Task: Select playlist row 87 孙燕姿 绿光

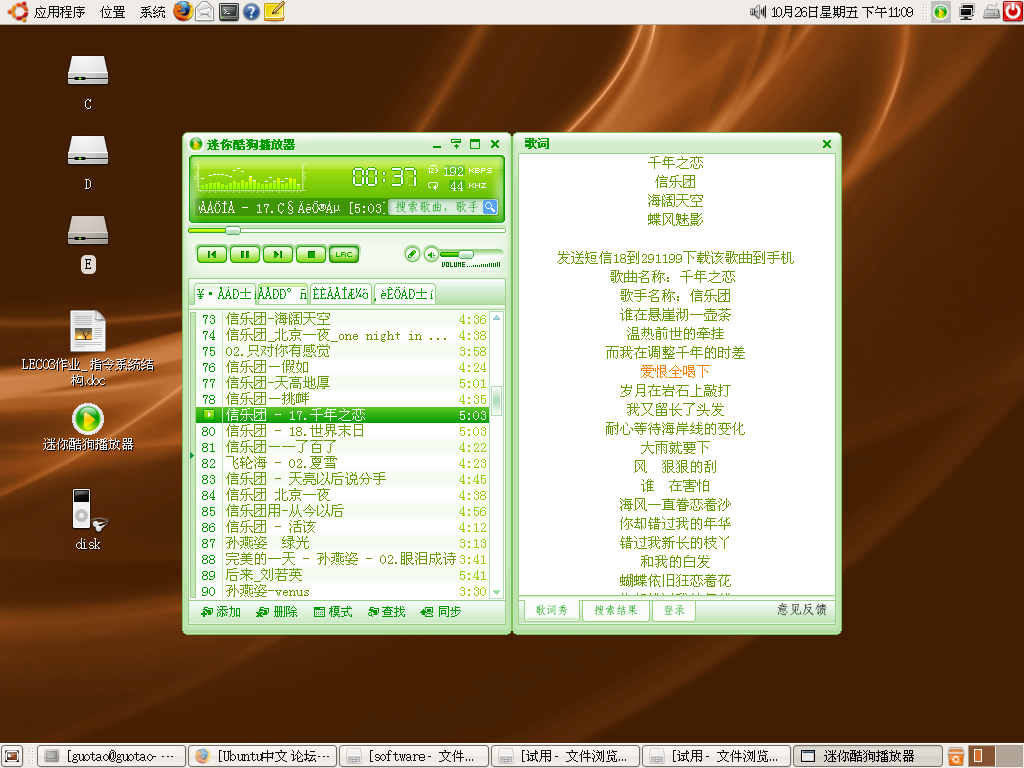Action: 343,543
